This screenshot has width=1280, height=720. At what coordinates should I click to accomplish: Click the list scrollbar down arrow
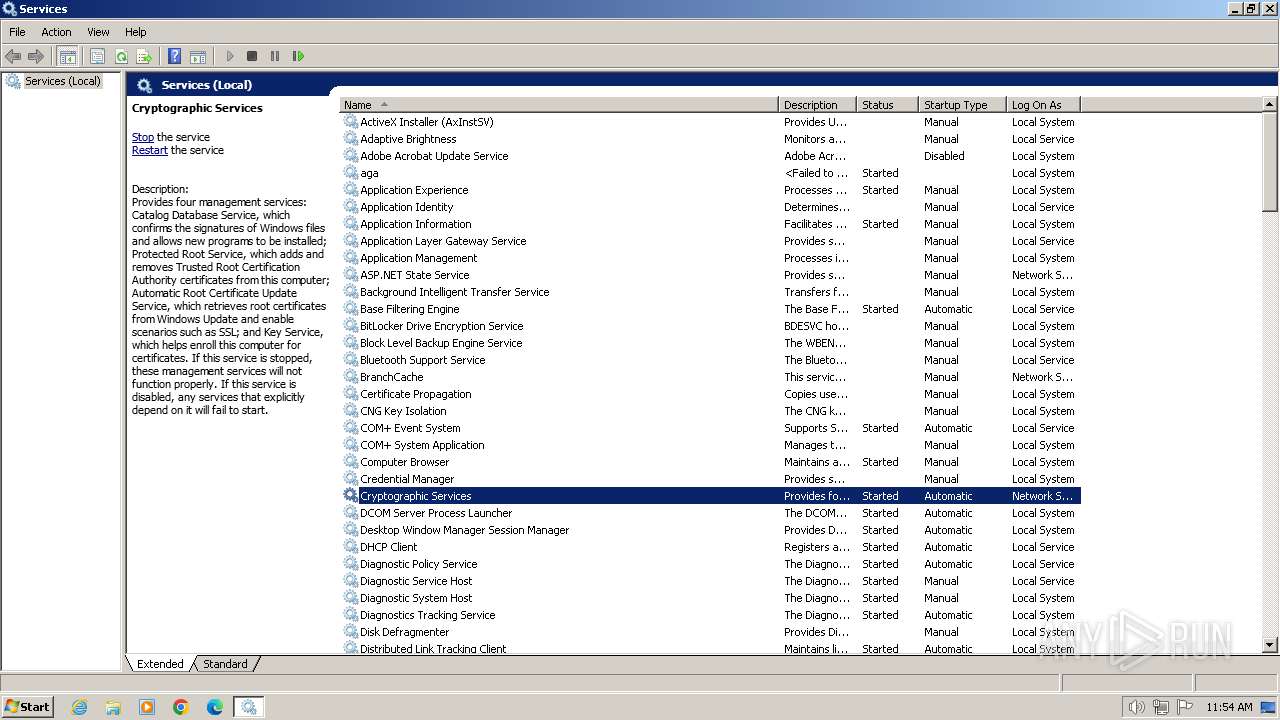click(x=1270, y=646)
